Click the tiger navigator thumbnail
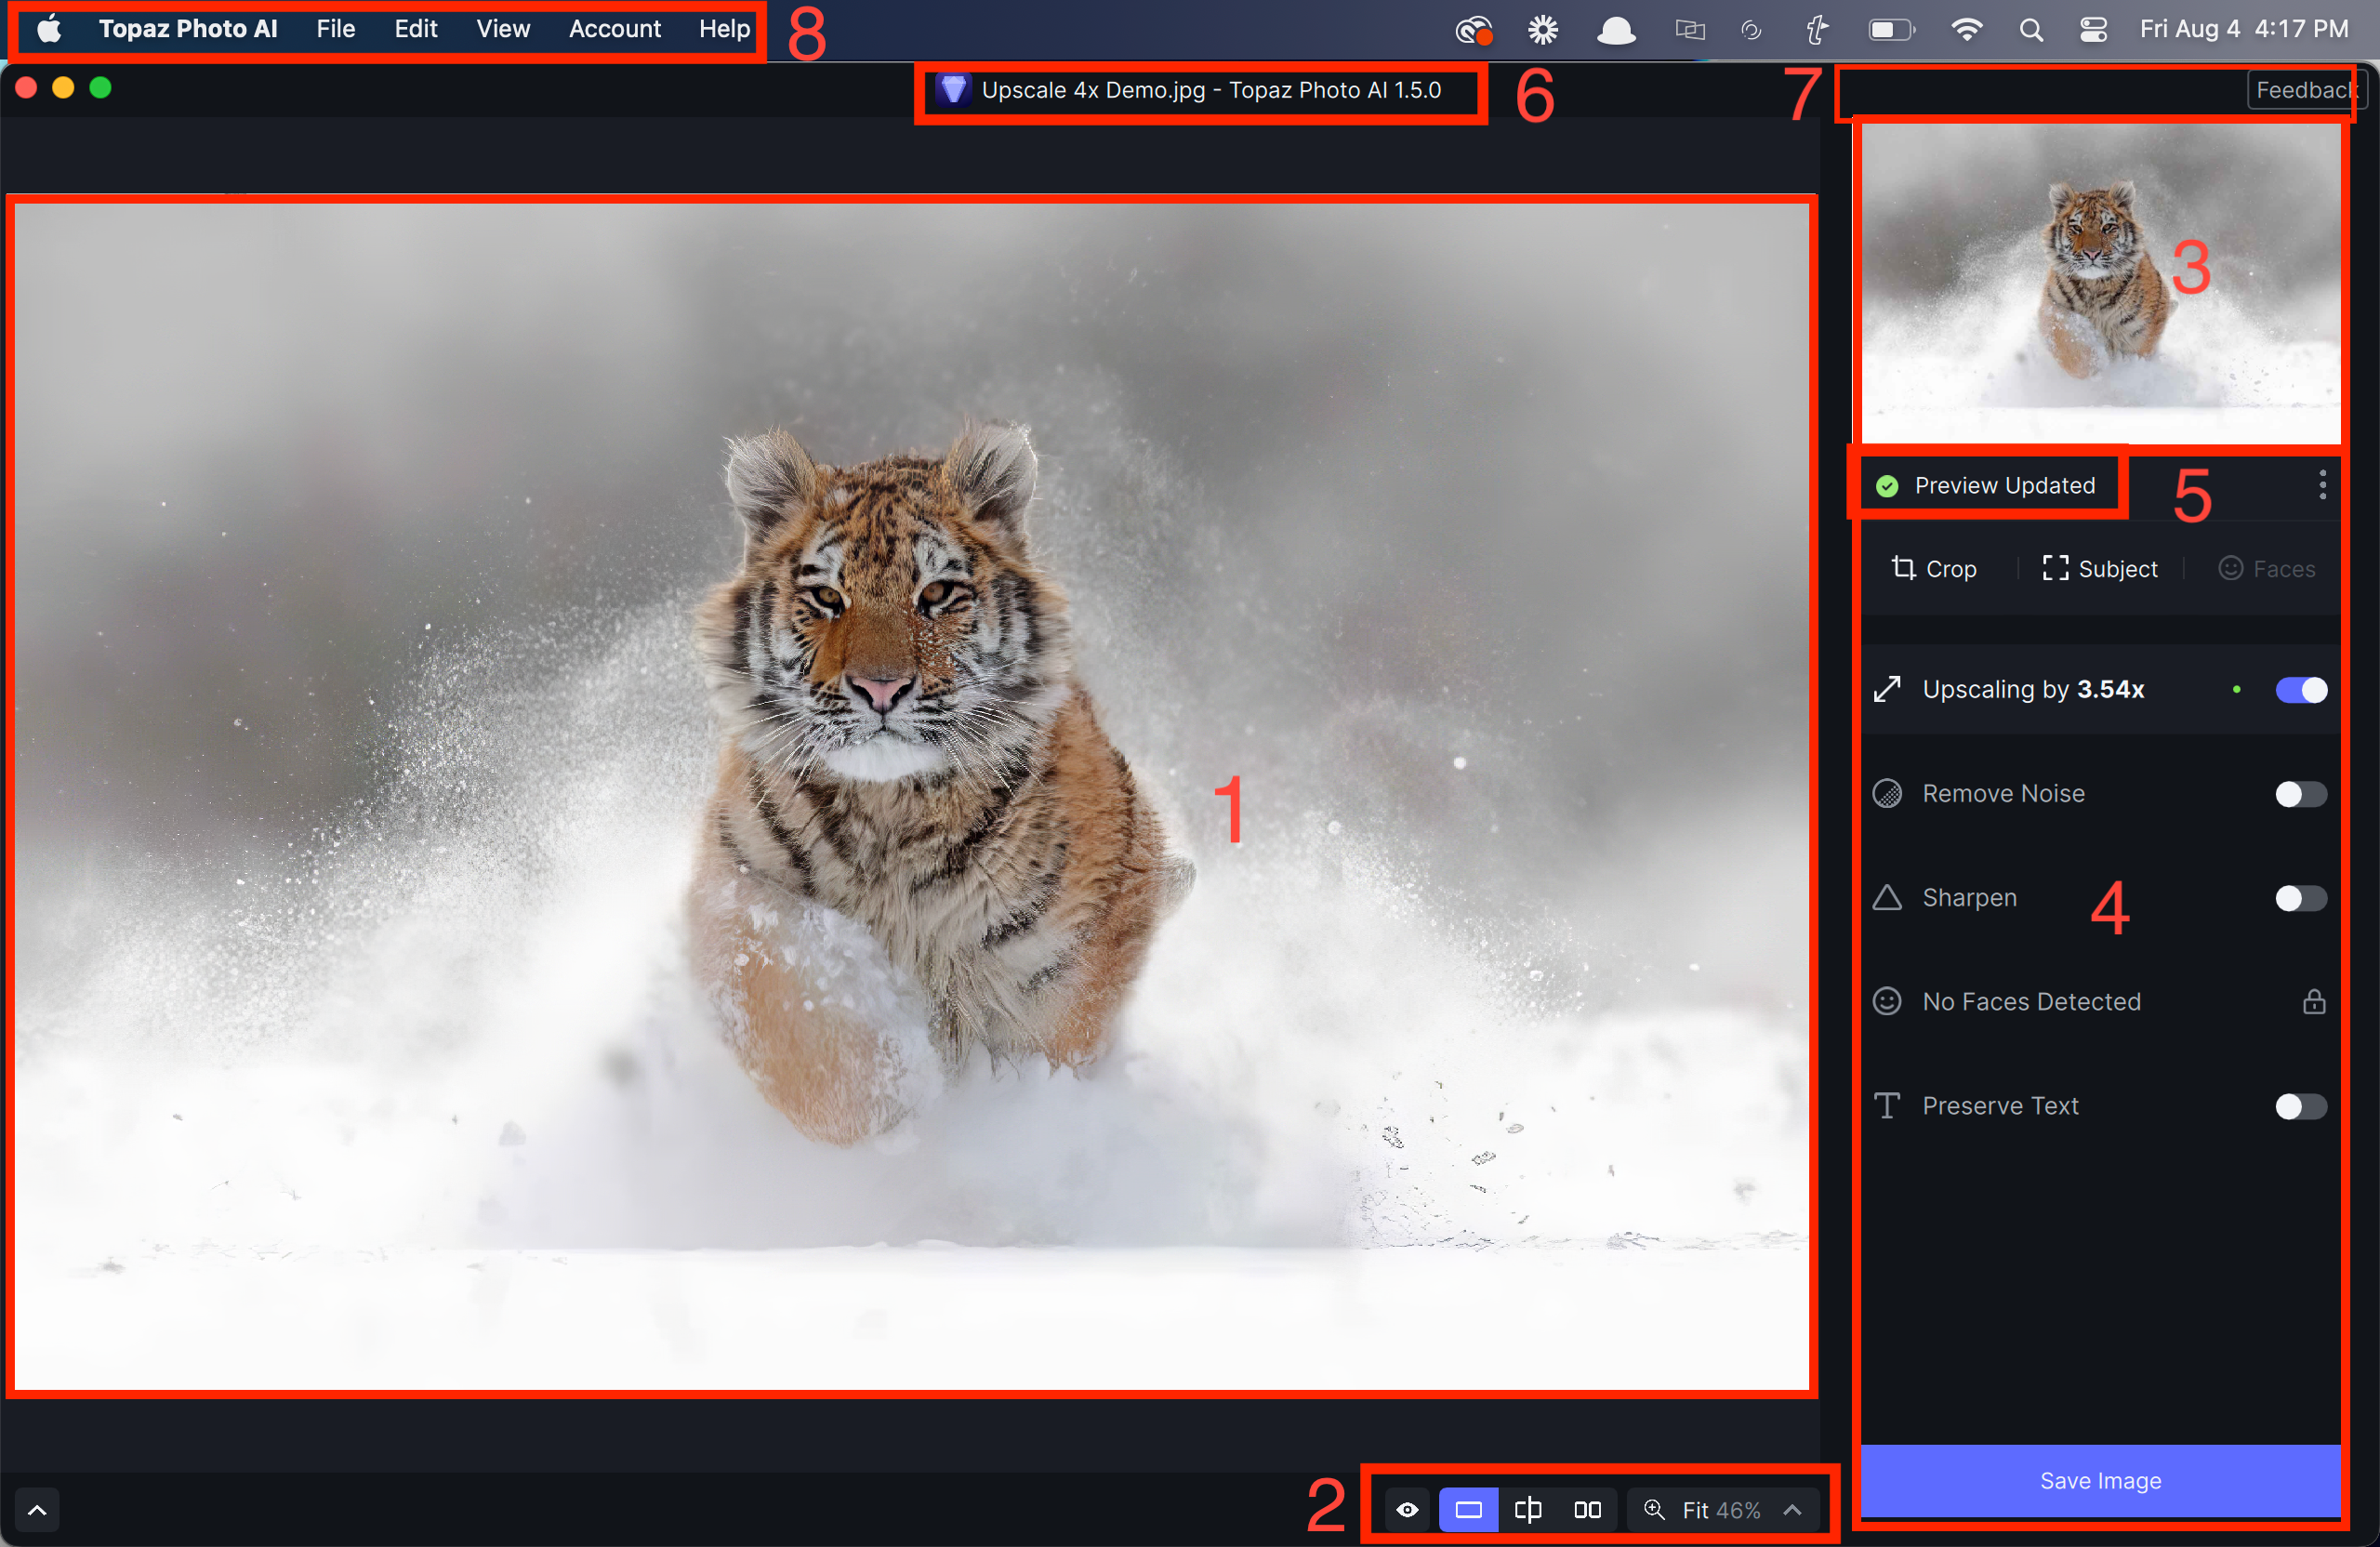The width and height of the screenshot is (2380, 1547). pyautogui.click(x=2100, y=283)
